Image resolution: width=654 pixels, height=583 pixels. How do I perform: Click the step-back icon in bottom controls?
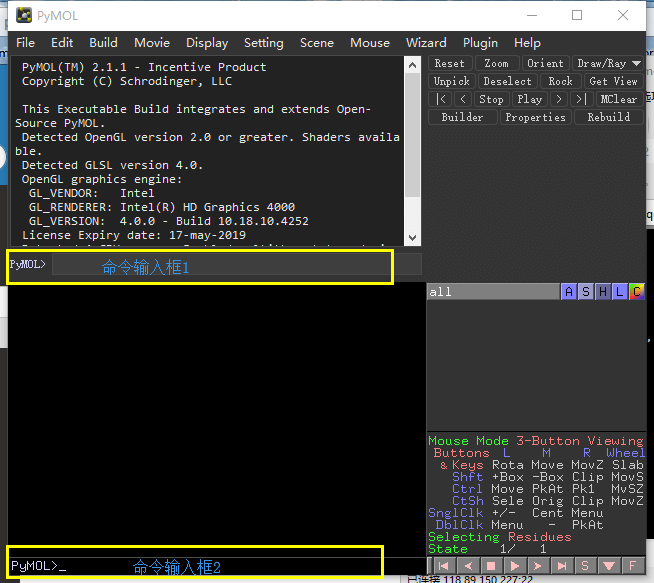(x=468, y=566)
